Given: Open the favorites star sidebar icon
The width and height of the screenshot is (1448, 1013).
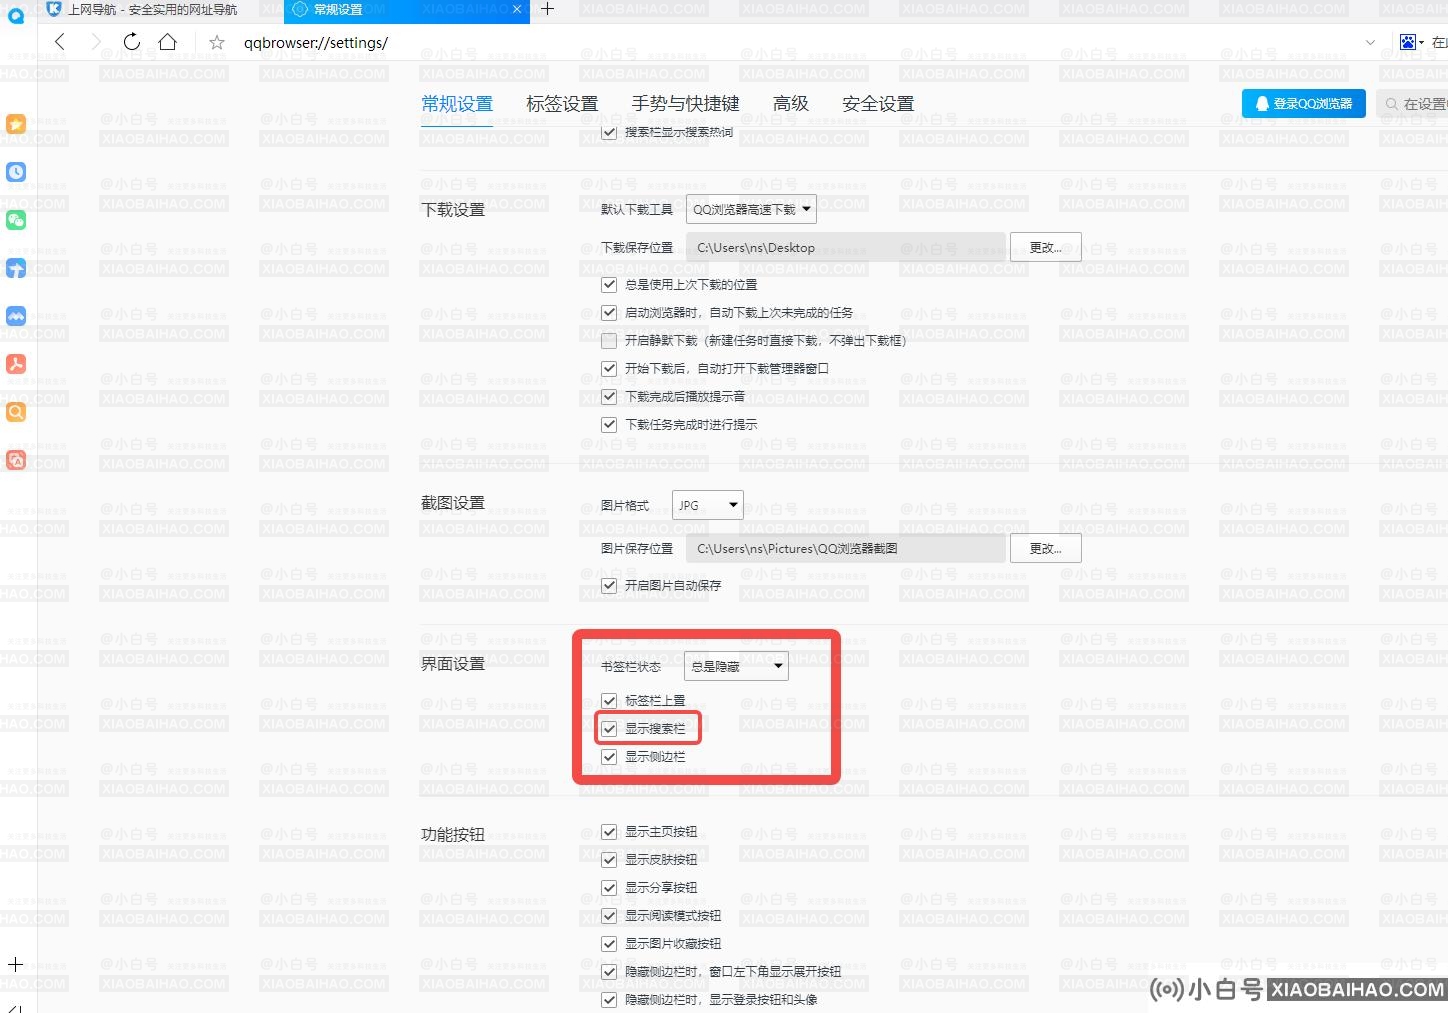Looking at the screenshot, I should (16, 124).
